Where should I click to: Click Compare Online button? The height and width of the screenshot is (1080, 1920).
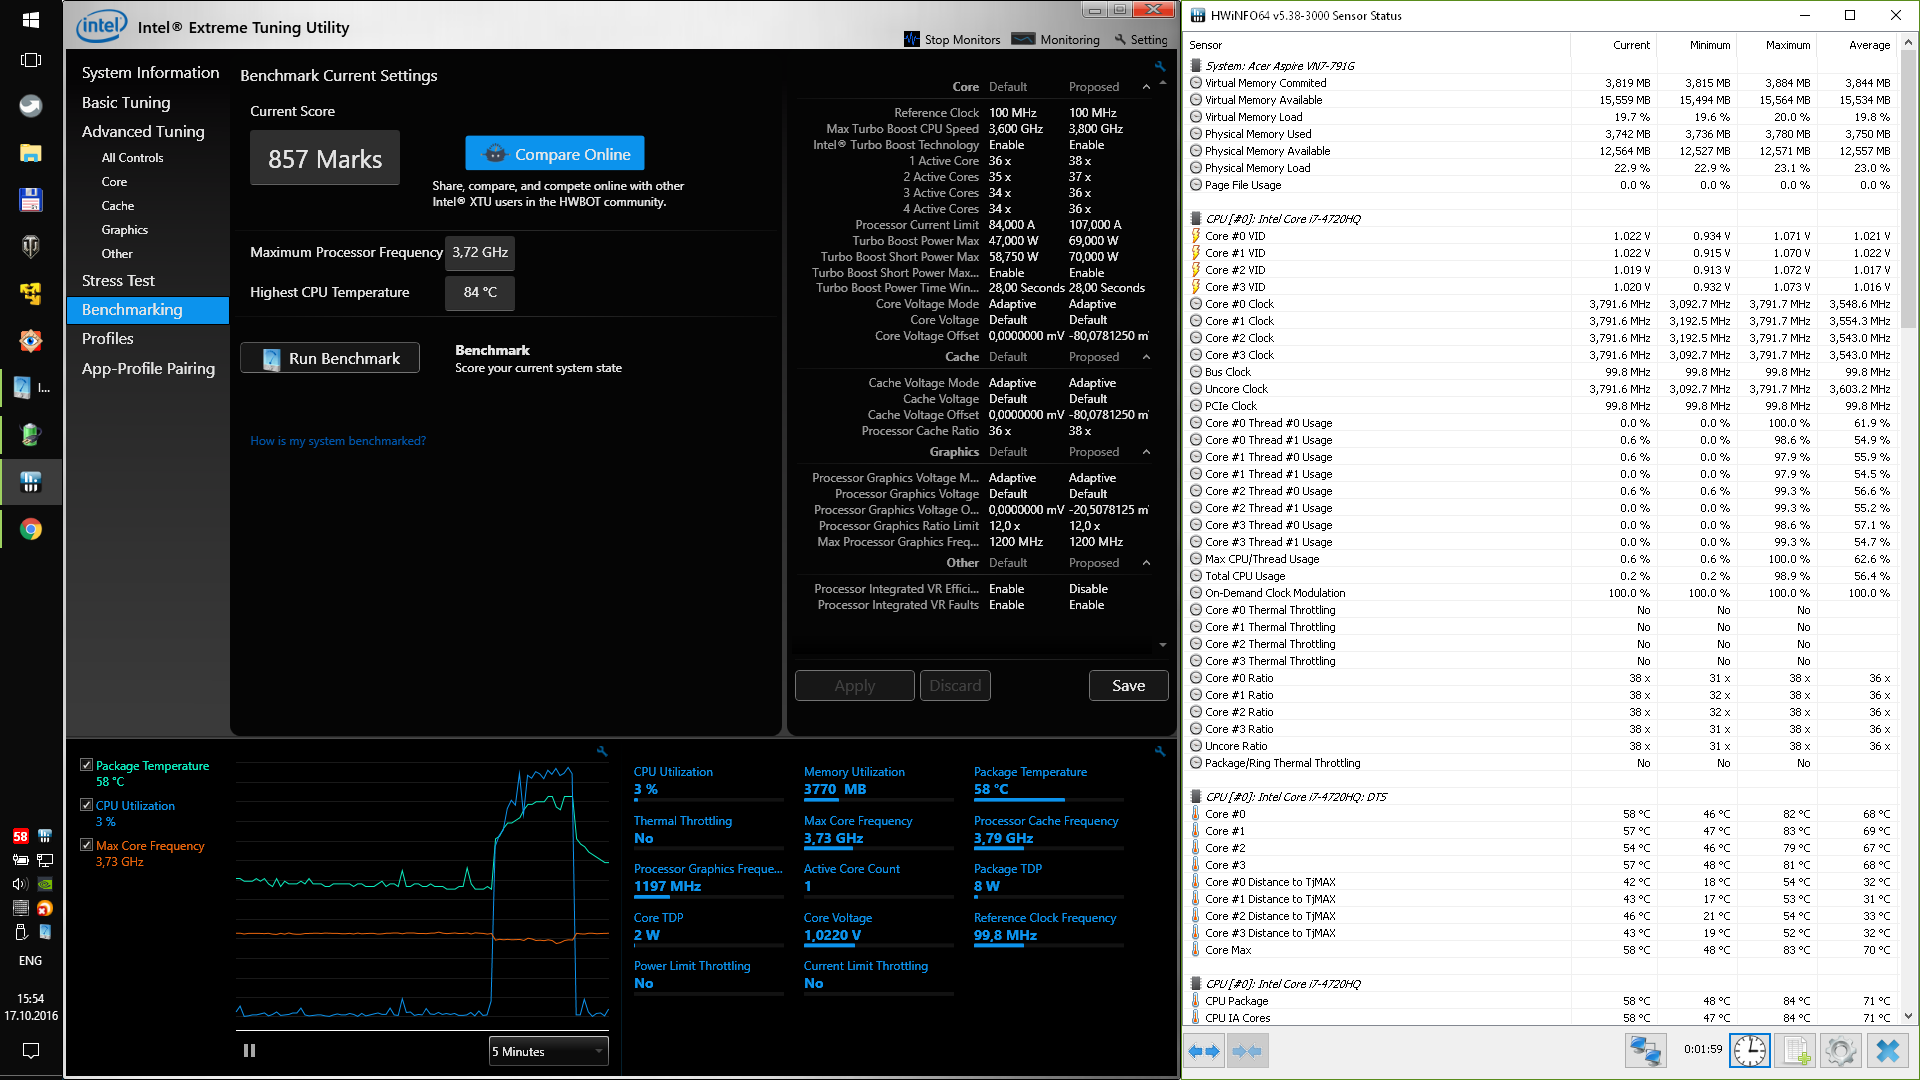point(555,154)
